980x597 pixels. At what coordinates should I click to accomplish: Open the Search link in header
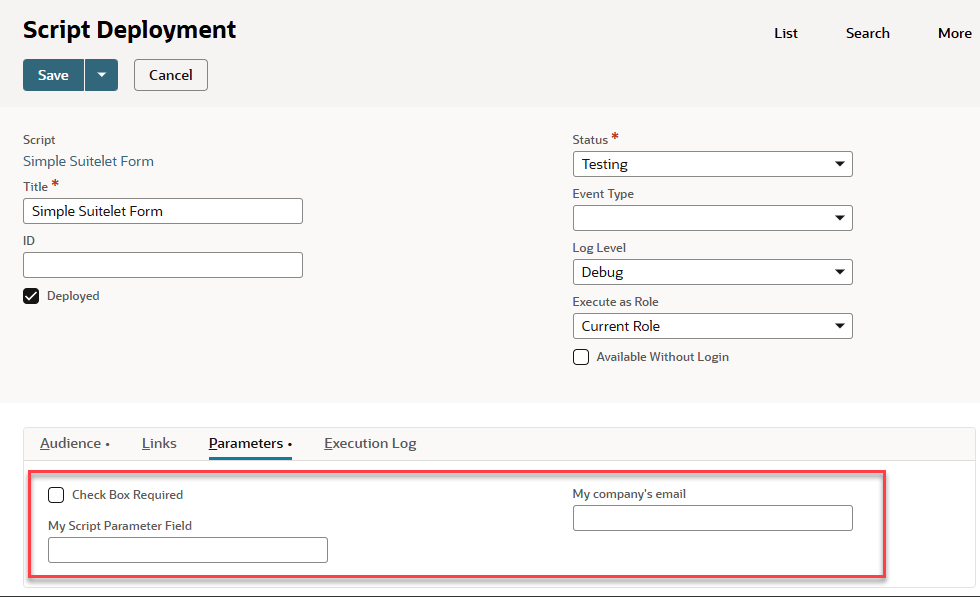[867, 33]
